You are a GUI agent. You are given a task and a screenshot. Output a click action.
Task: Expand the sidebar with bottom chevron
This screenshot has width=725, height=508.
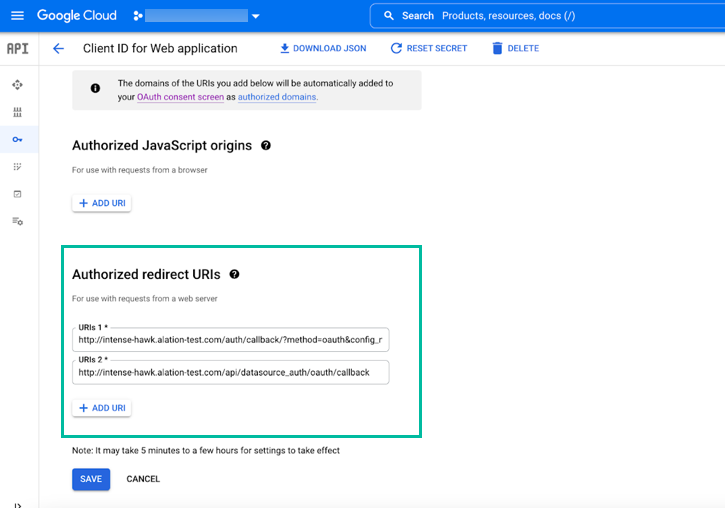(x=18, y=505)
